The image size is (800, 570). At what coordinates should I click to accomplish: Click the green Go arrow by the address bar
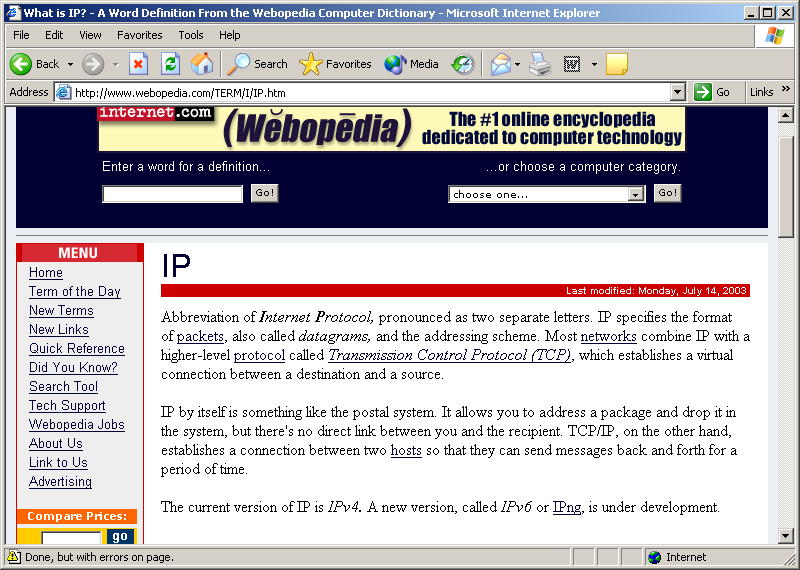coord(703,92)
